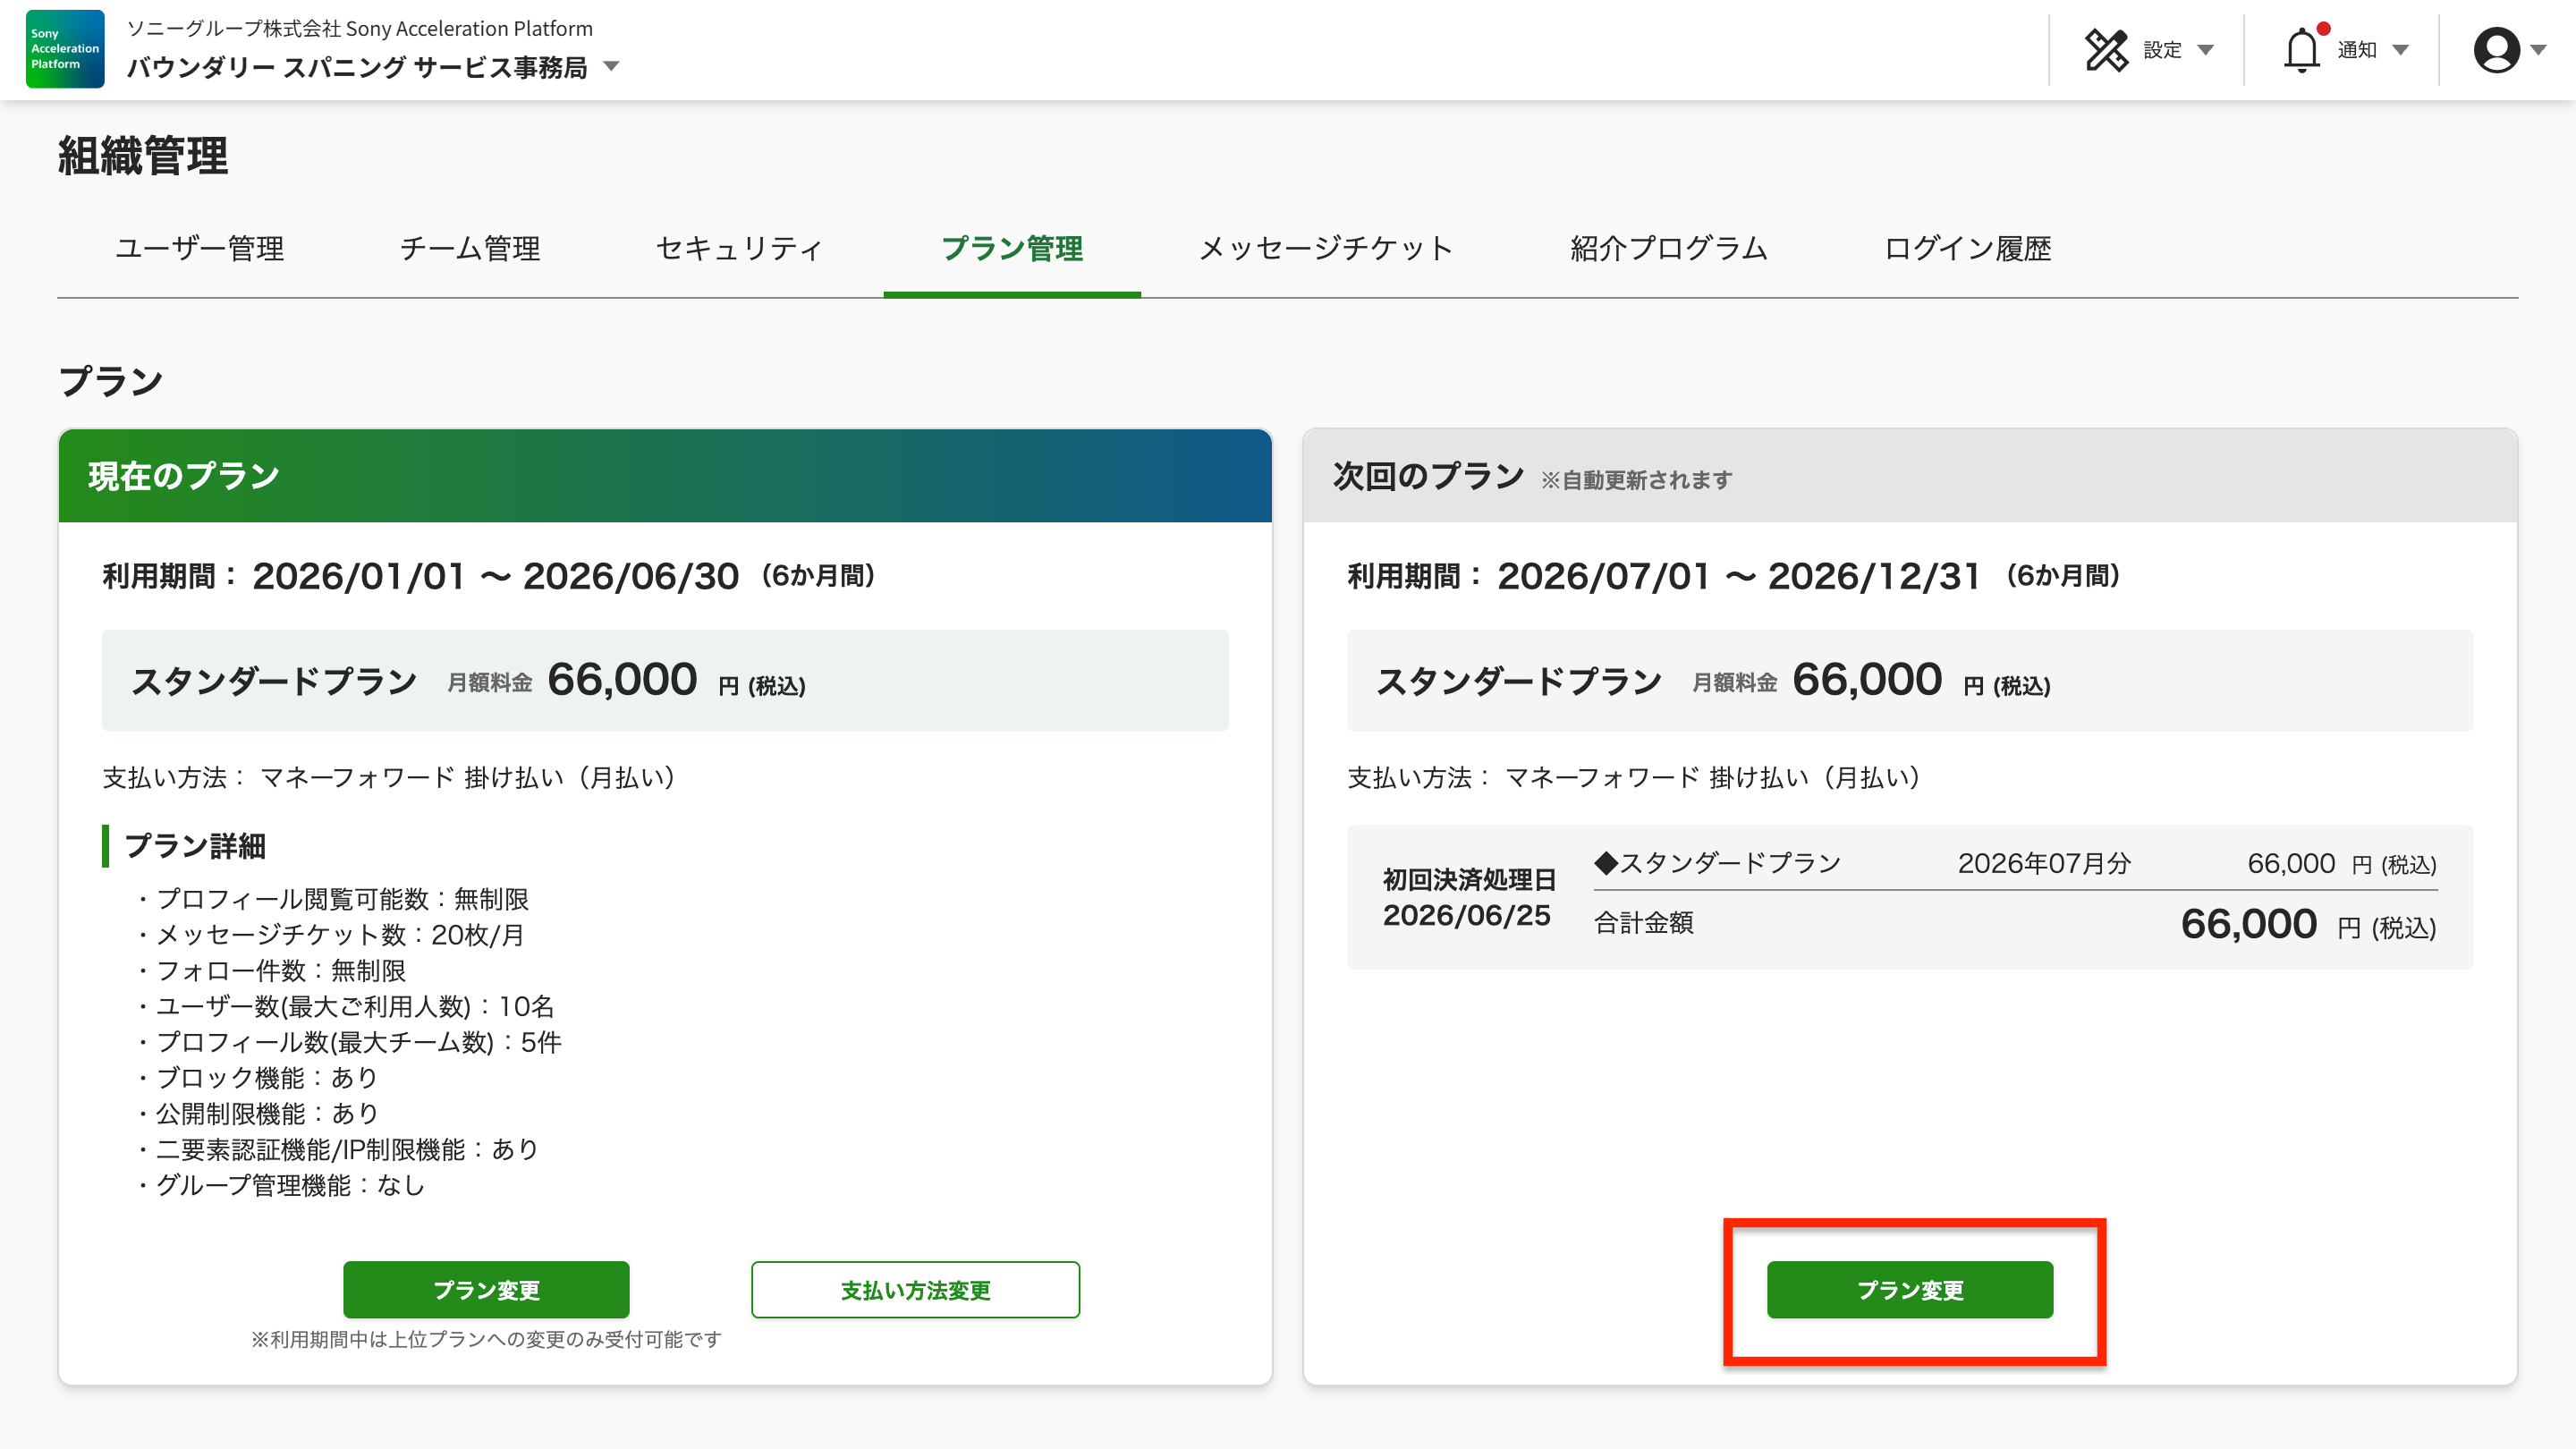2576x1449 pixels.
Task: Open the セキュリティ tab
Action: click(x=739, y=248)
